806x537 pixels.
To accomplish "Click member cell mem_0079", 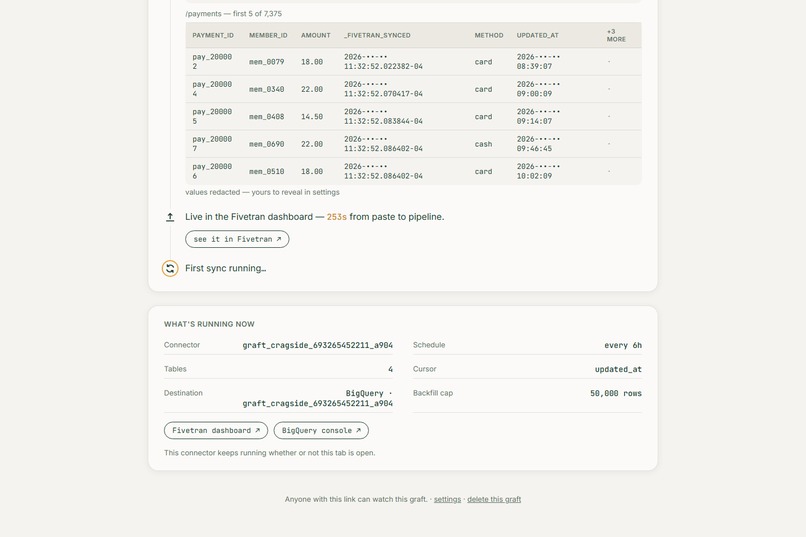I will point(267,62).
